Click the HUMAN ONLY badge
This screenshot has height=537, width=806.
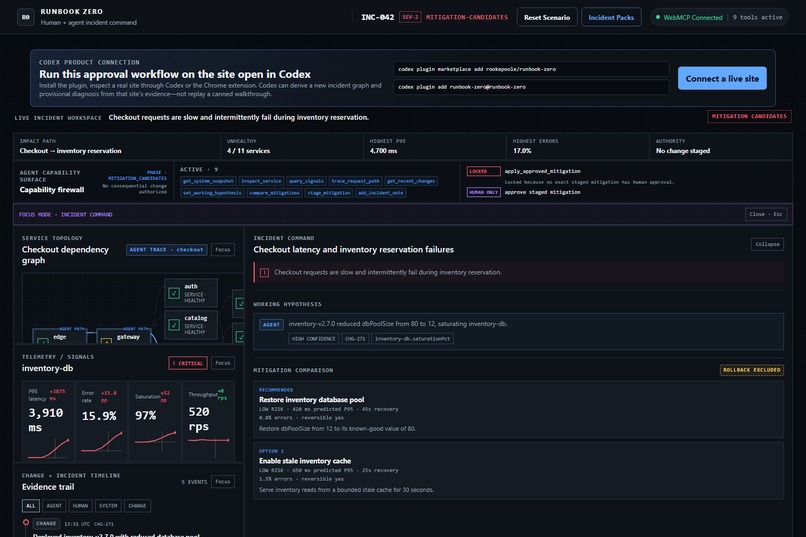tap(483, 192)
